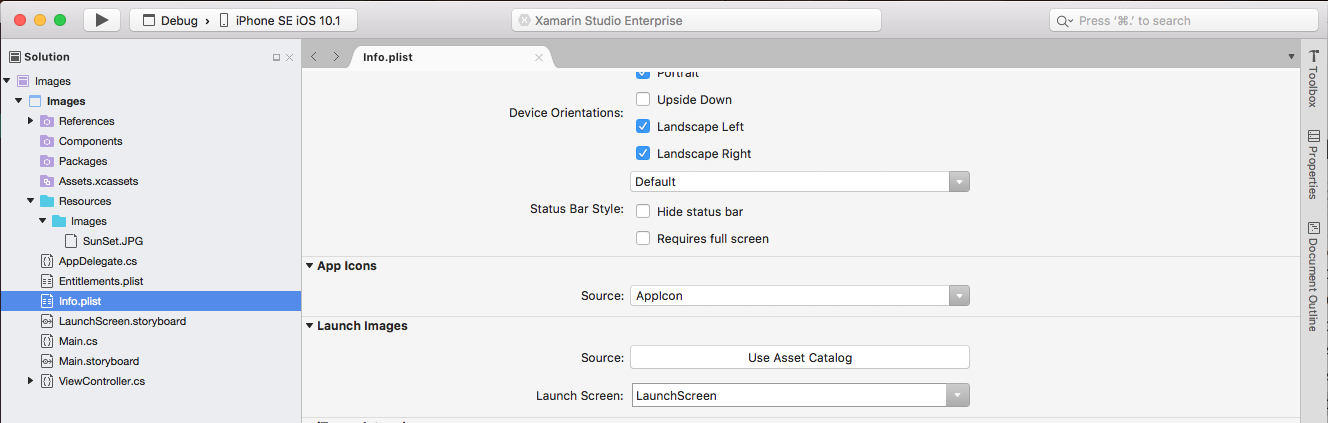Click the Main.cs file icon
Image resolution: width=1328 pixels, height=423 pixels.
tap(47, 341)
